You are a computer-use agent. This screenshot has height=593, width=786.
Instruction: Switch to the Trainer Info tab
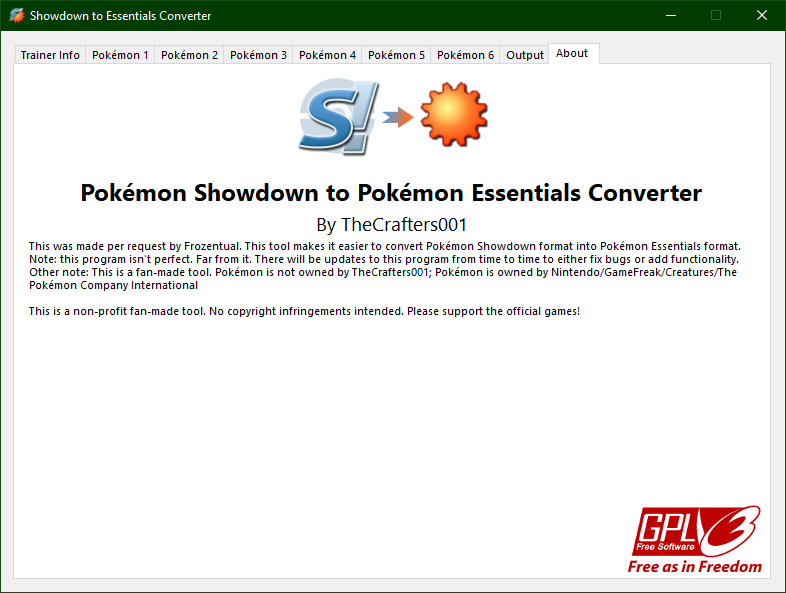tap(50, 55)
